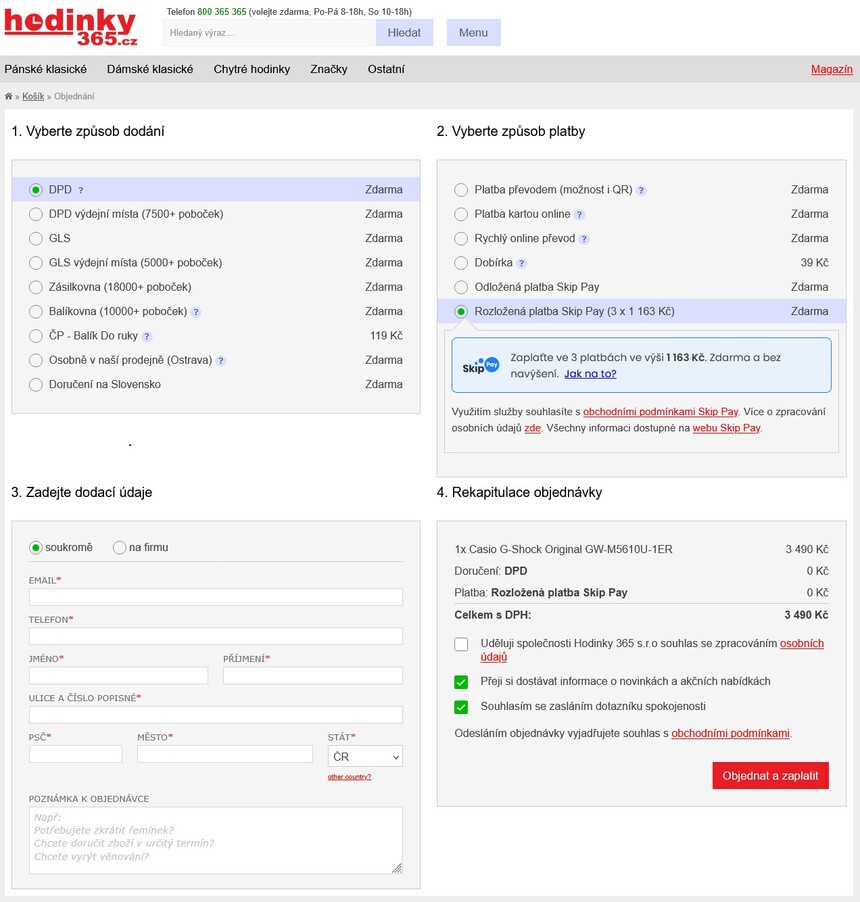860x902 pixels.
Task: Open help icon for Osobně v naší prodejně
Action: [x=220, y=361]
